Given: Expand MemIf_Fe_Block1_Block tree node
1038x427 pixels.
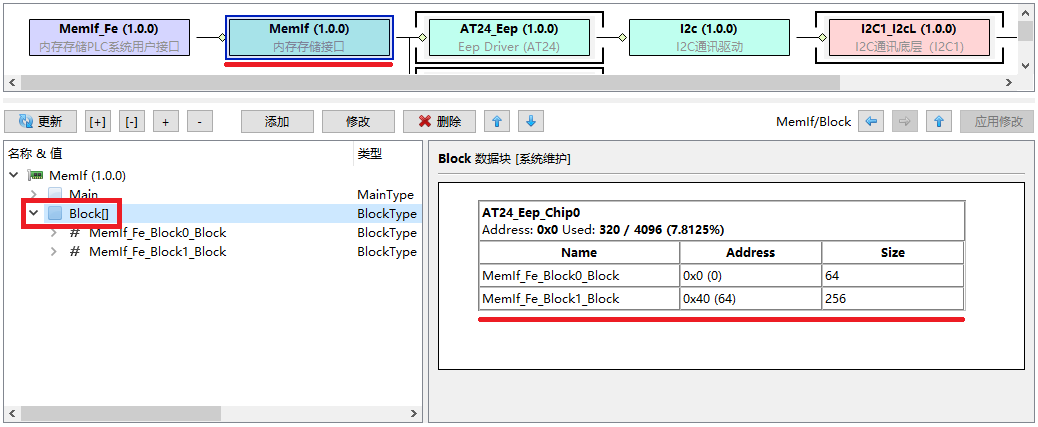Looking at the screenshot, I should (53, 252).
